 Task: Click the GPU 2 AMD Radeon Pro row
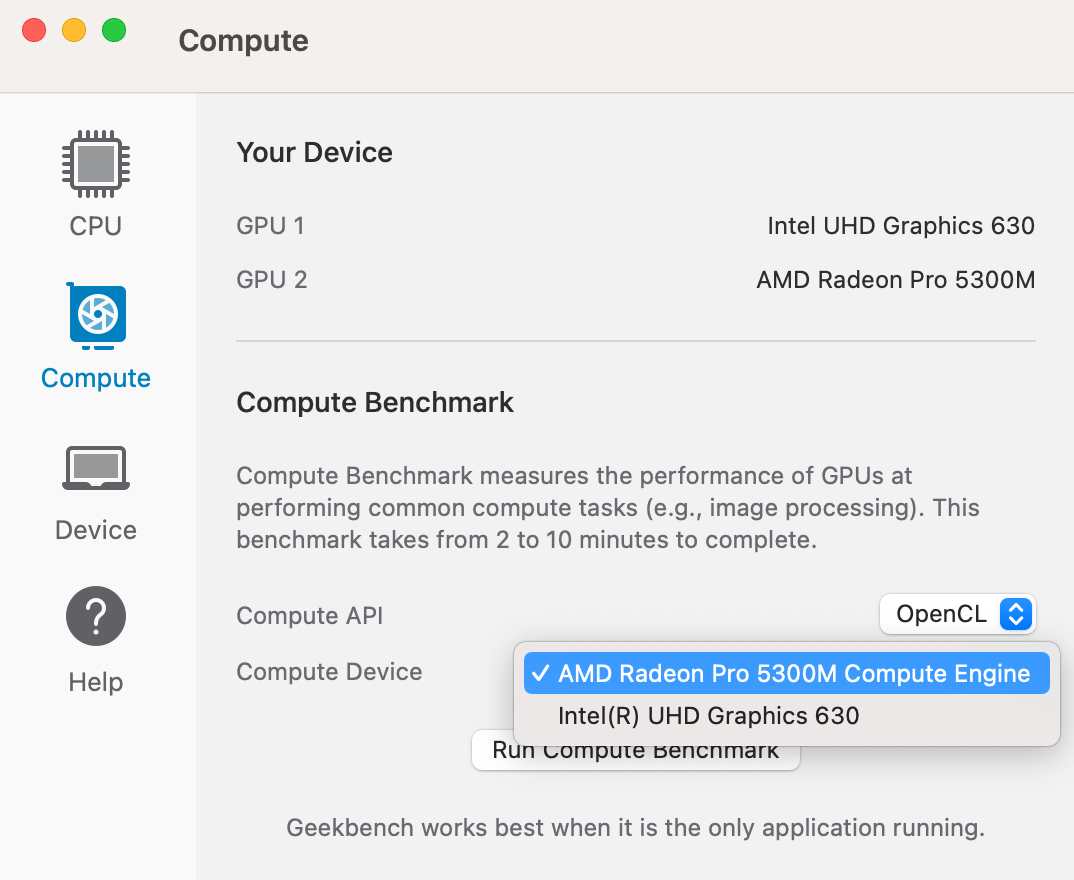636,280
